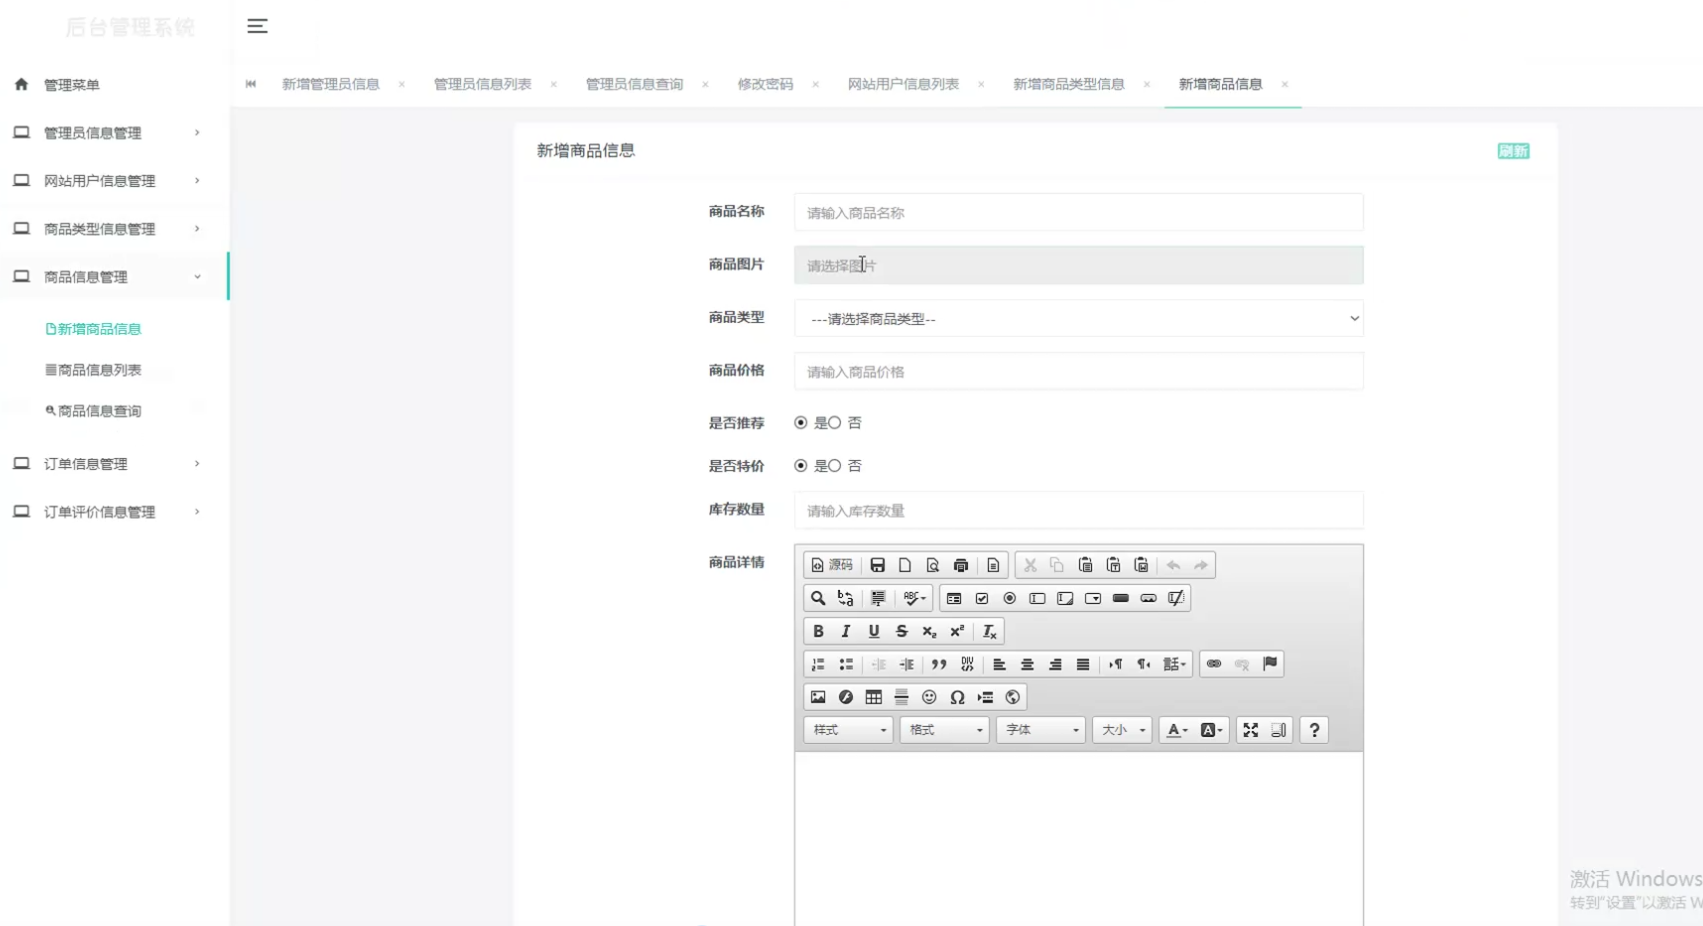Screen dimensions: 1703x926
Task: Align text to the left
Action: (x=999, y=664)
